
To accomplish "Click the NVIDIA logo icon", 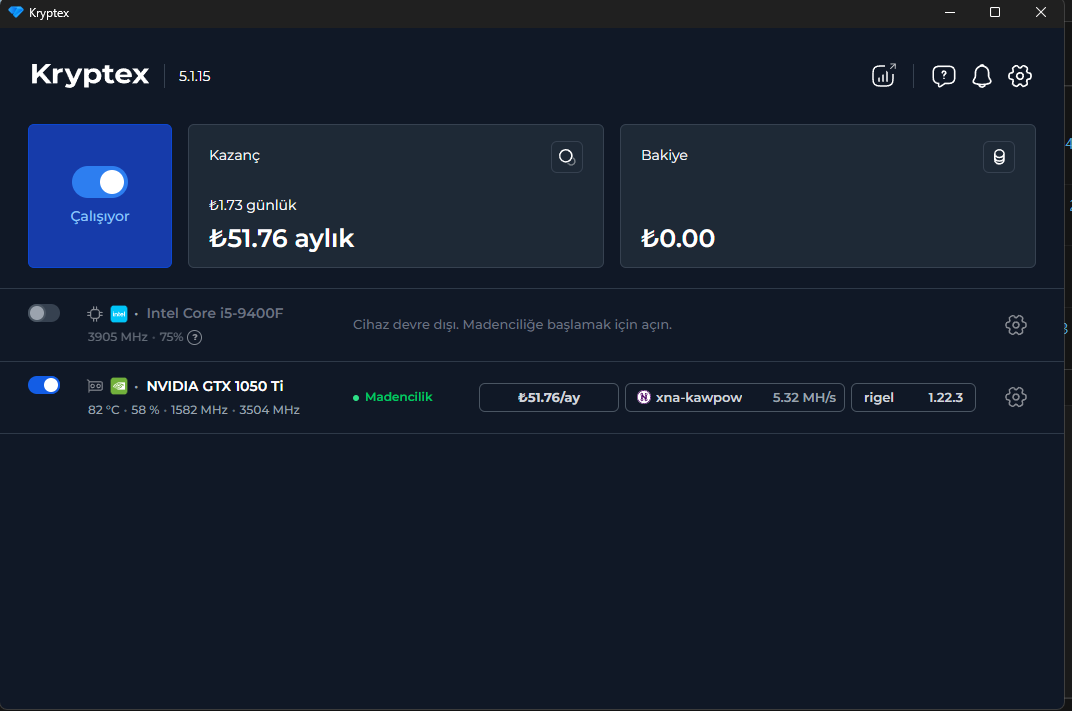I will click(x=119, y=386).
